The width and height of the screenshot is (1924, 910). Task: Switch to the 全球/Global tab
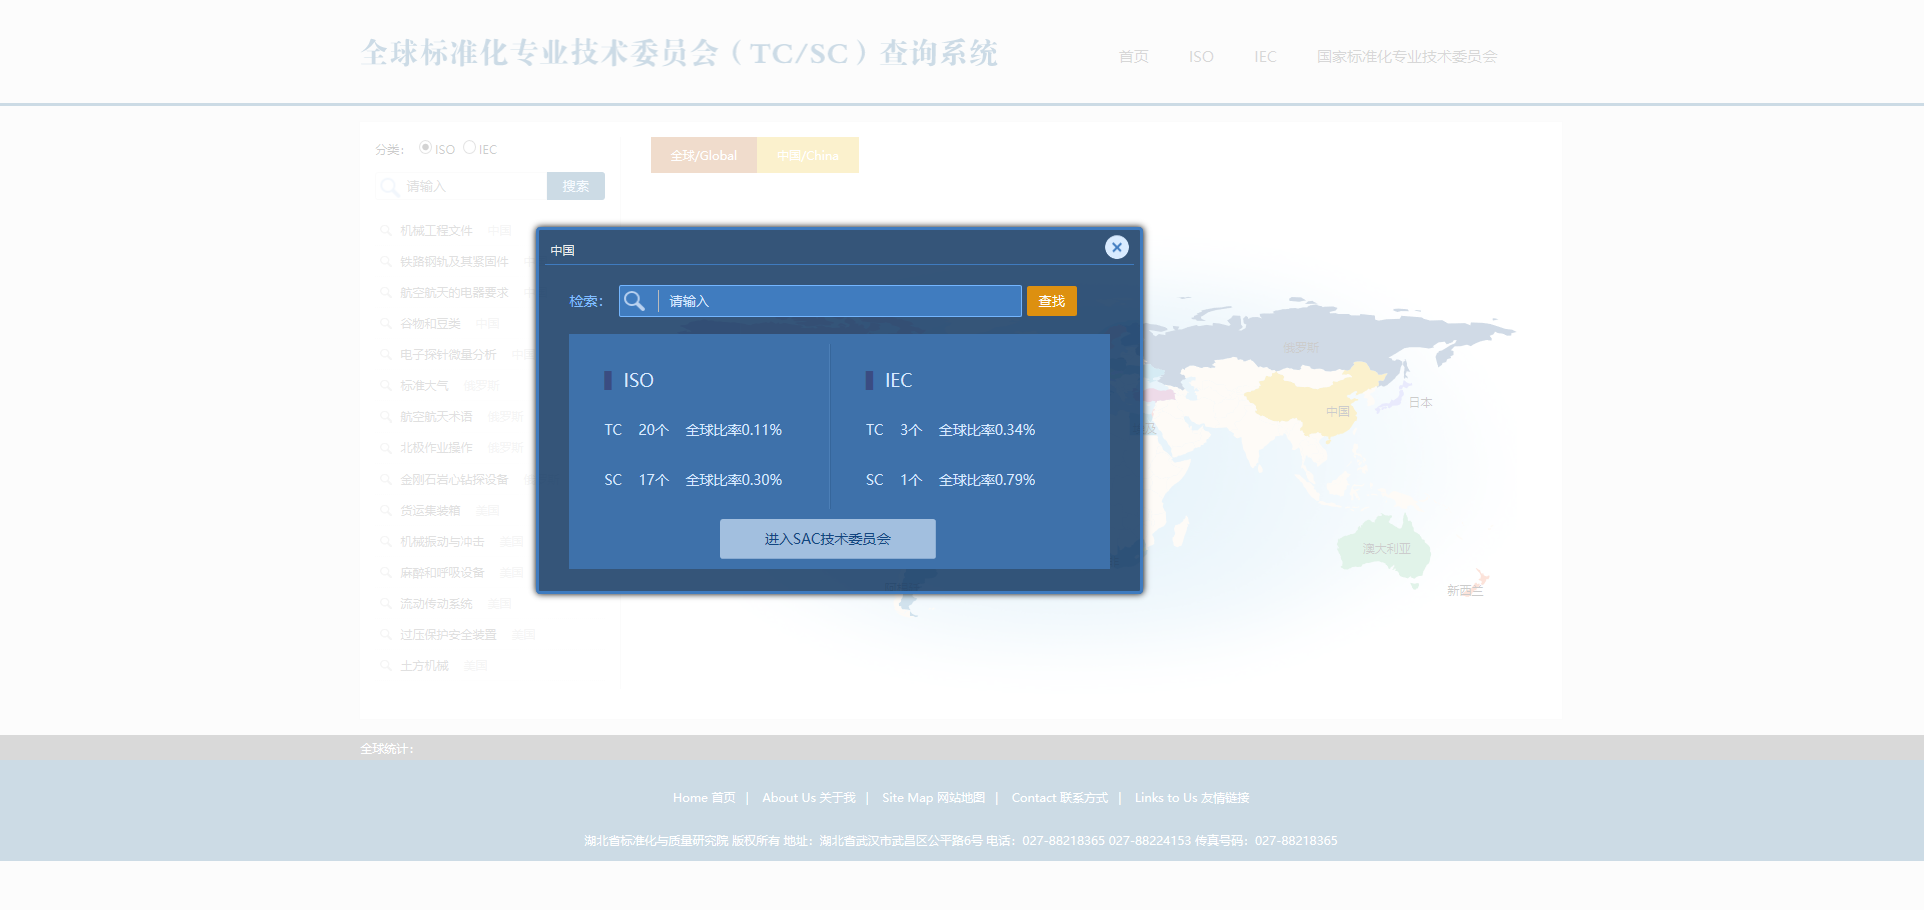click(703, 155)
